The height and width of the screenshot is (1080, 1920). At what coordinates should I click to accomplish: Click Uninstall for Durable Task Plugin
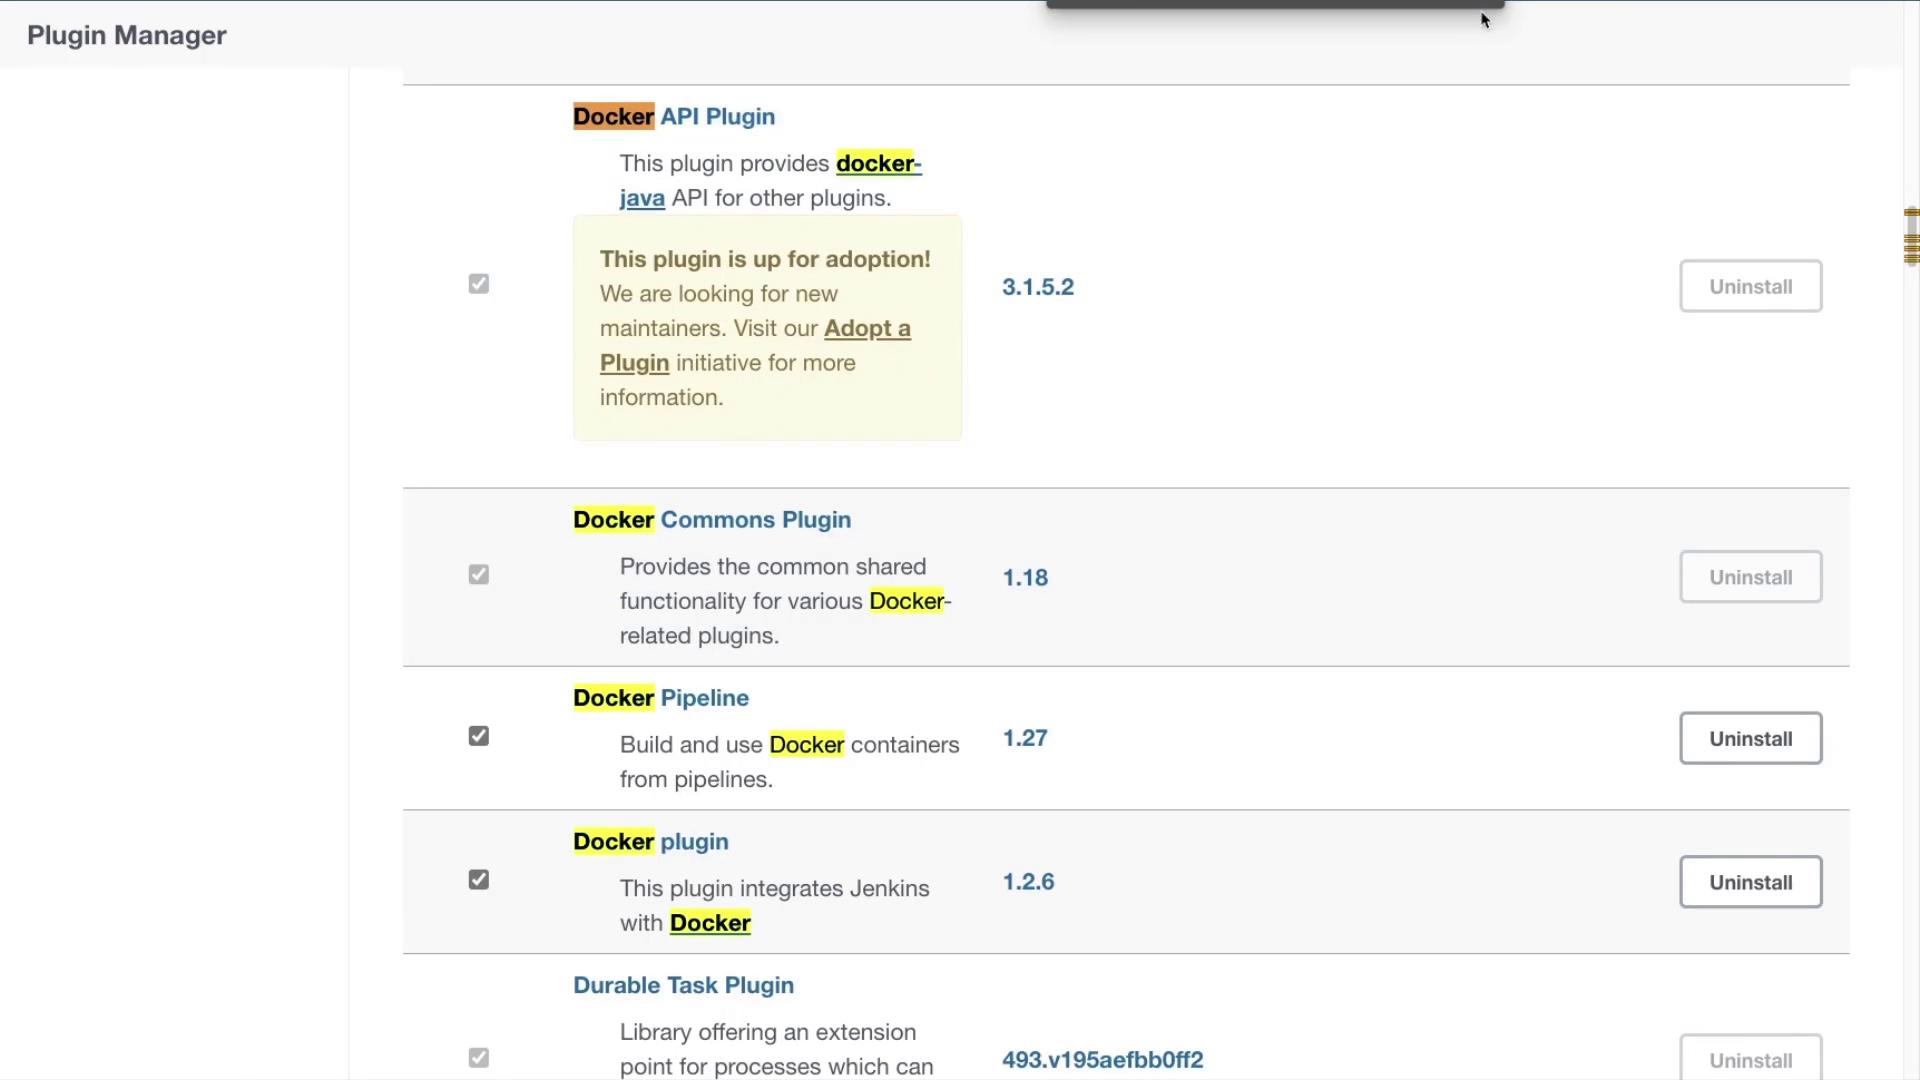tap(1750, 1060)
